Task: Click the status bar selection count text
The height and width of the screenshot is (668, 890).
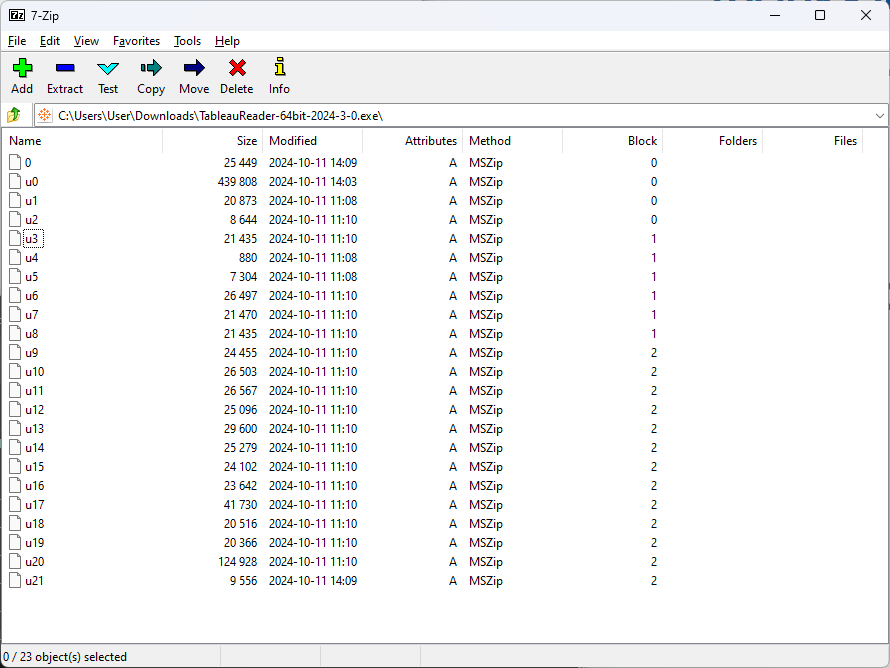Action: point(65,657)
